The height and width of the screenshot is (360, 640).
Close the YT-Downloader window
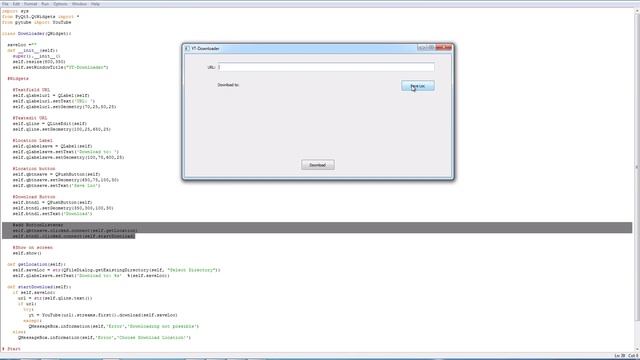coord(444,47)
